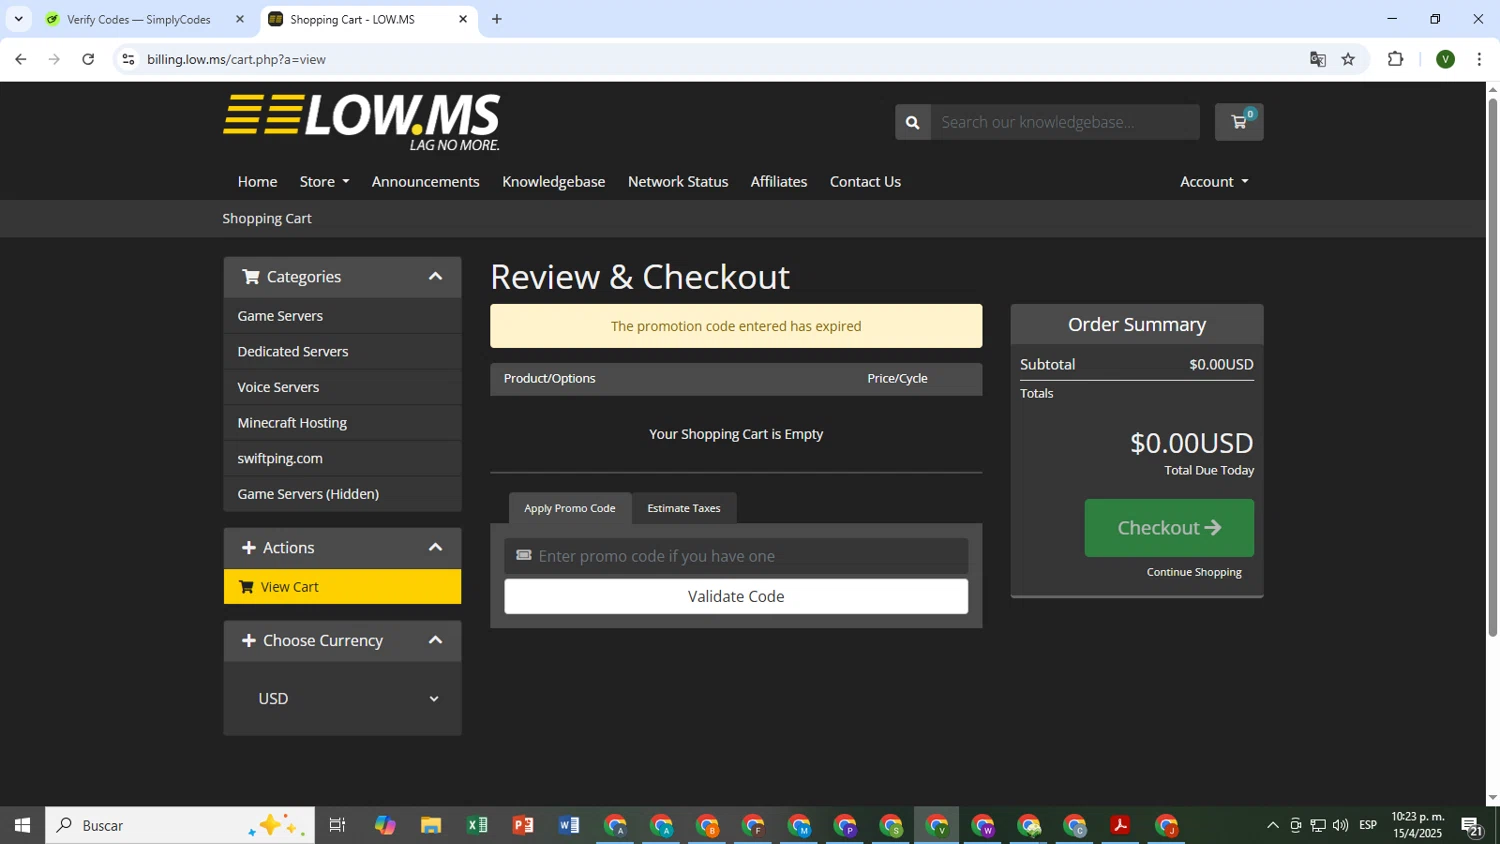Screen dimensions: 1500x844
Task: Select Game Servers (Hidden) category
Action: 342,494
